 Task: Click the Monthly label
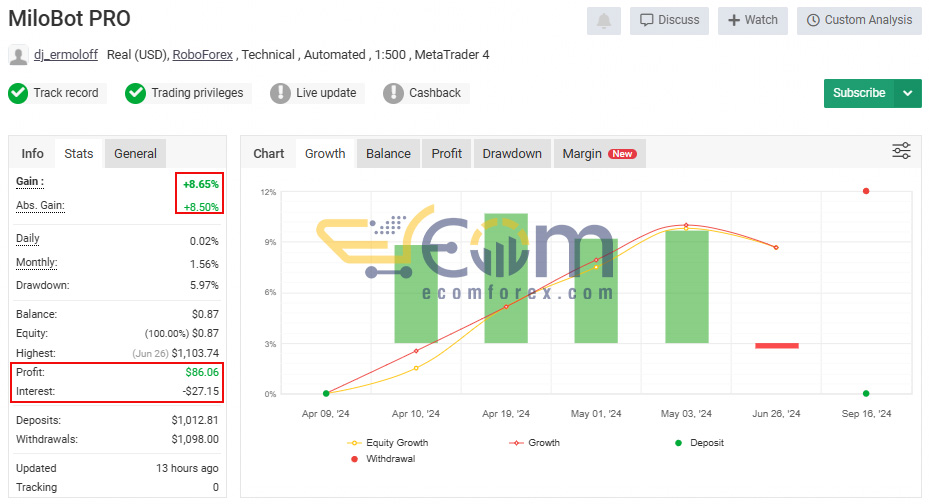point(36,262)
